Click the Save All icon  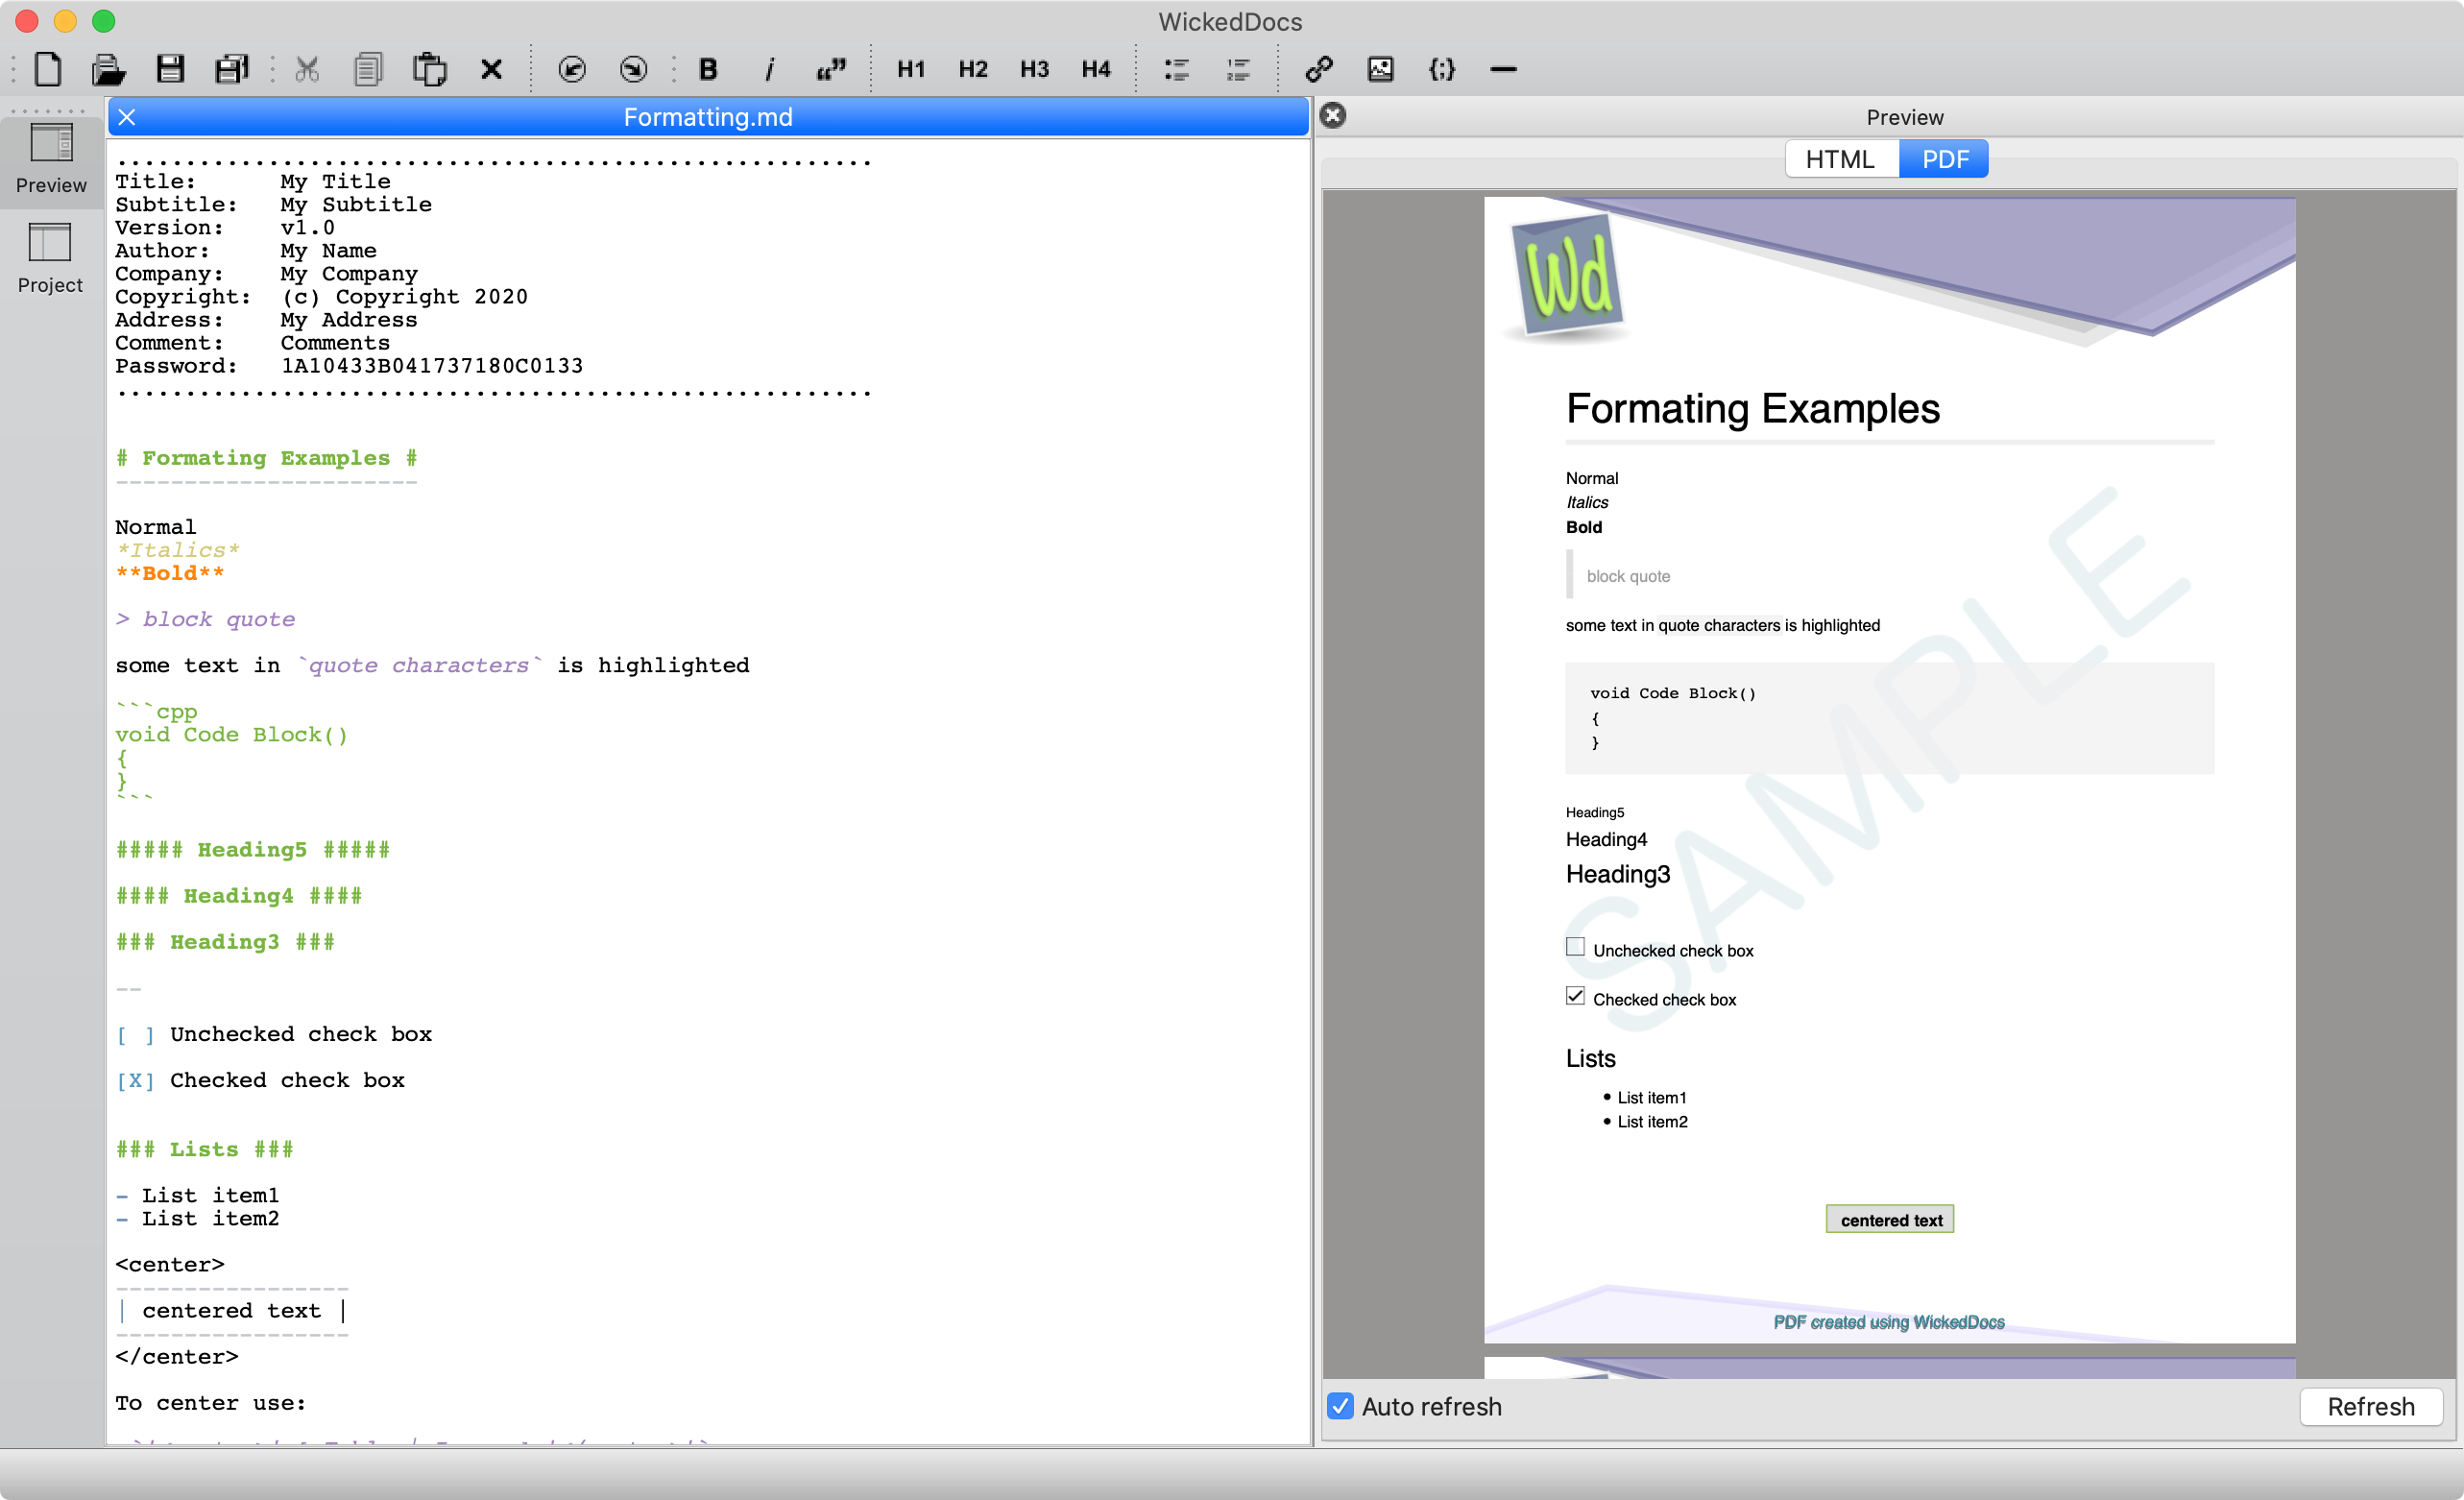coord(231,69)
